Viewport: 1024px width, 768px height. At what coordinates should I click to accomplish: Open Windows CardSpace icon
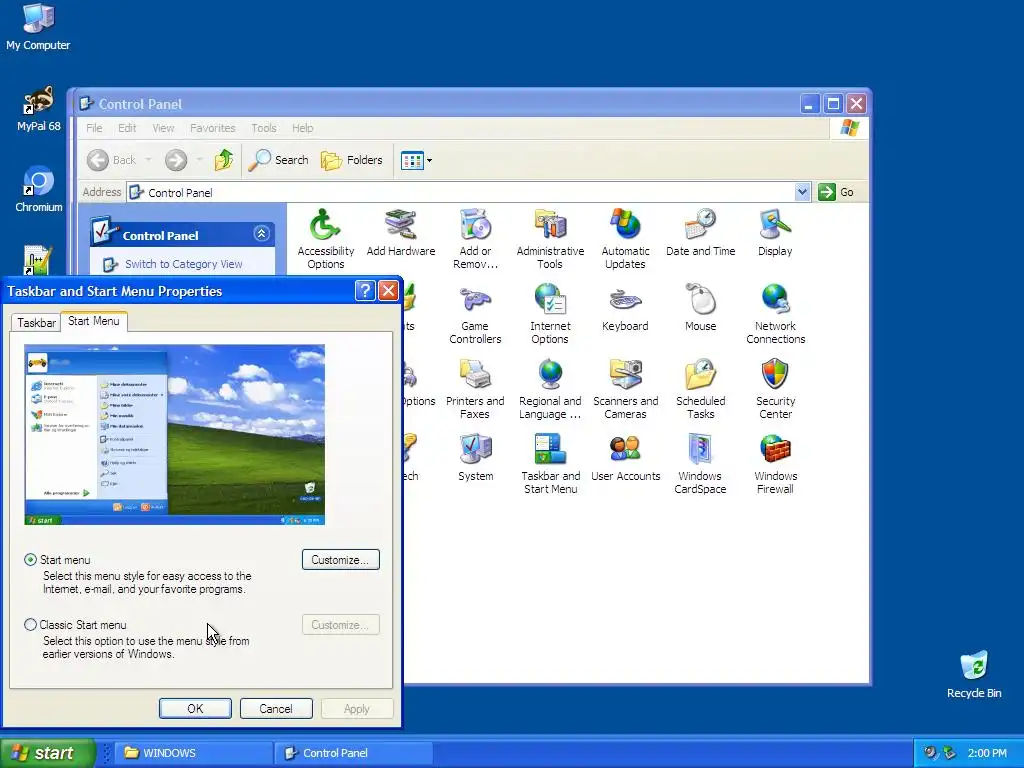tap(700, 464)
